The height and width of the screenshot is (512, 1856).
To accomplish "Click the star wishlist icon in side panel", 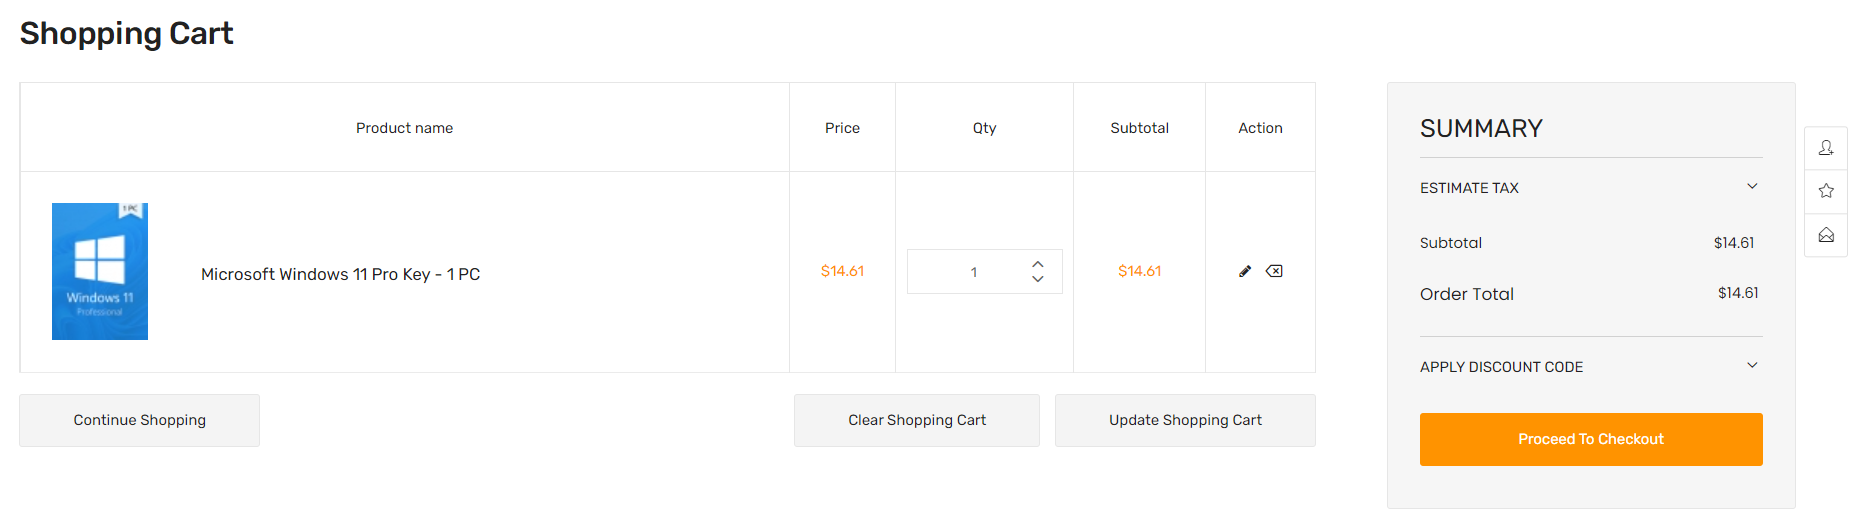I will [x=1826, y=191].
